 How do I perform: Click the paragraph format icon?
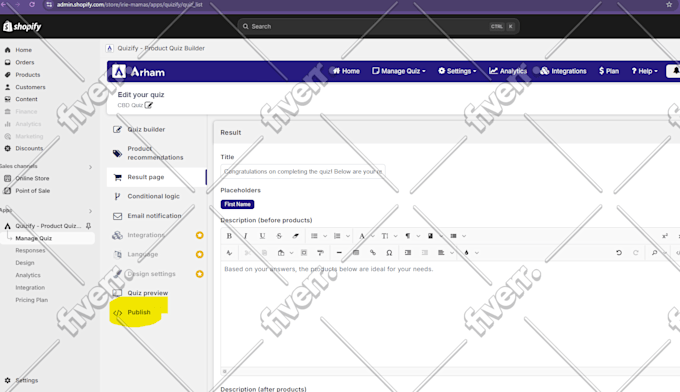[x=408, y=236]
